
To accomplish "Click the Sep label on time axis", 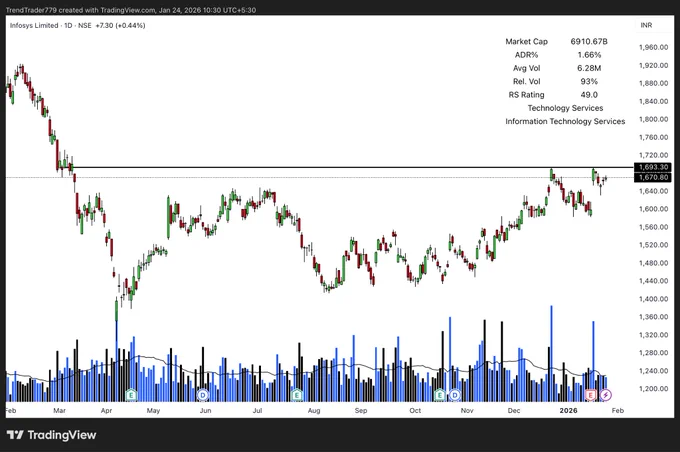I will 361,410.
